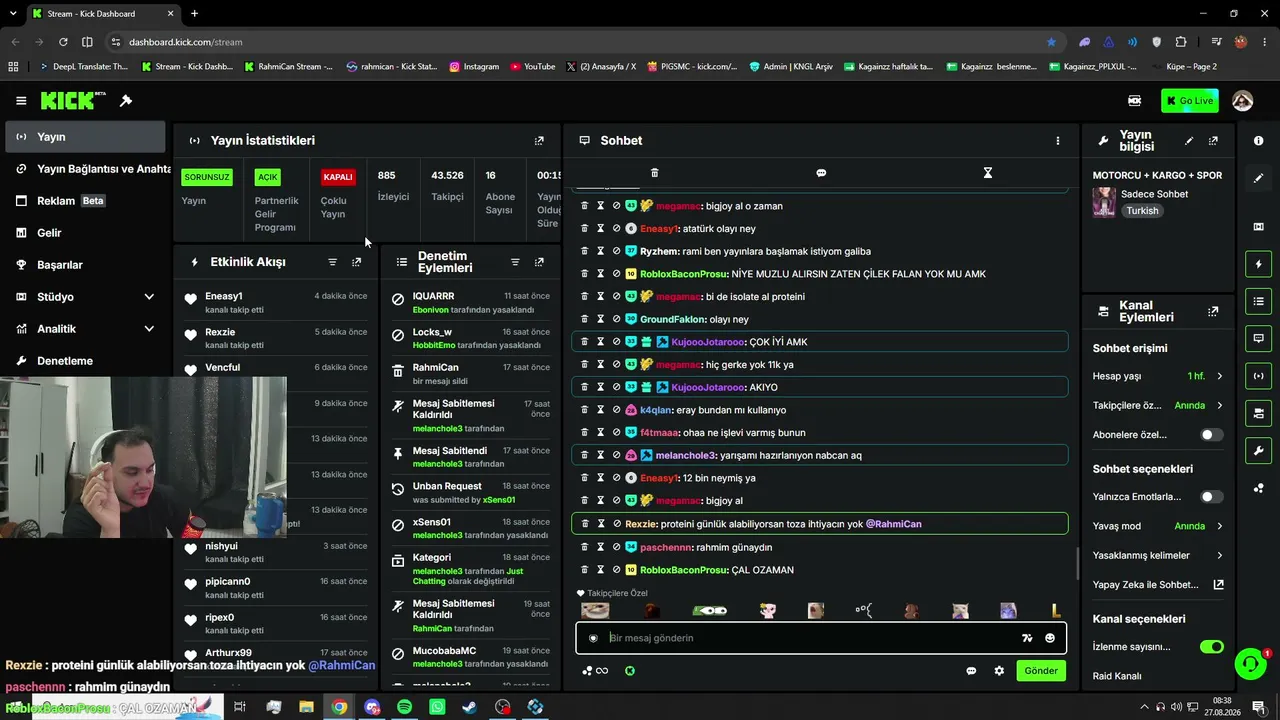
Task: Open chat settings gear icon
Action: pyautogui.click(x=999, y=671)
